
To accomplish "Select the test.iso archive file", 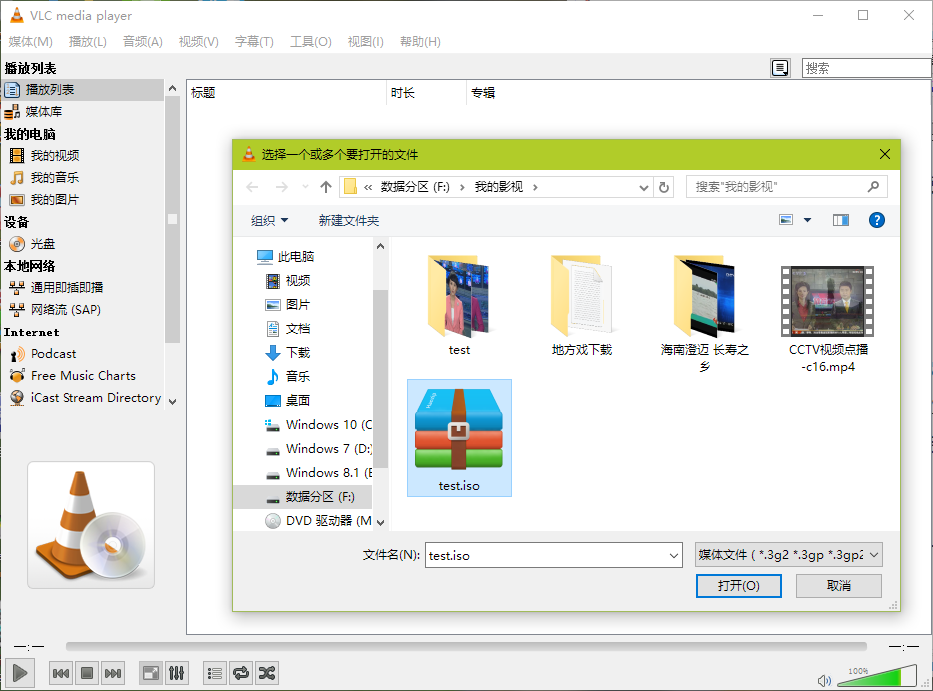I will (x=459, y=438).
